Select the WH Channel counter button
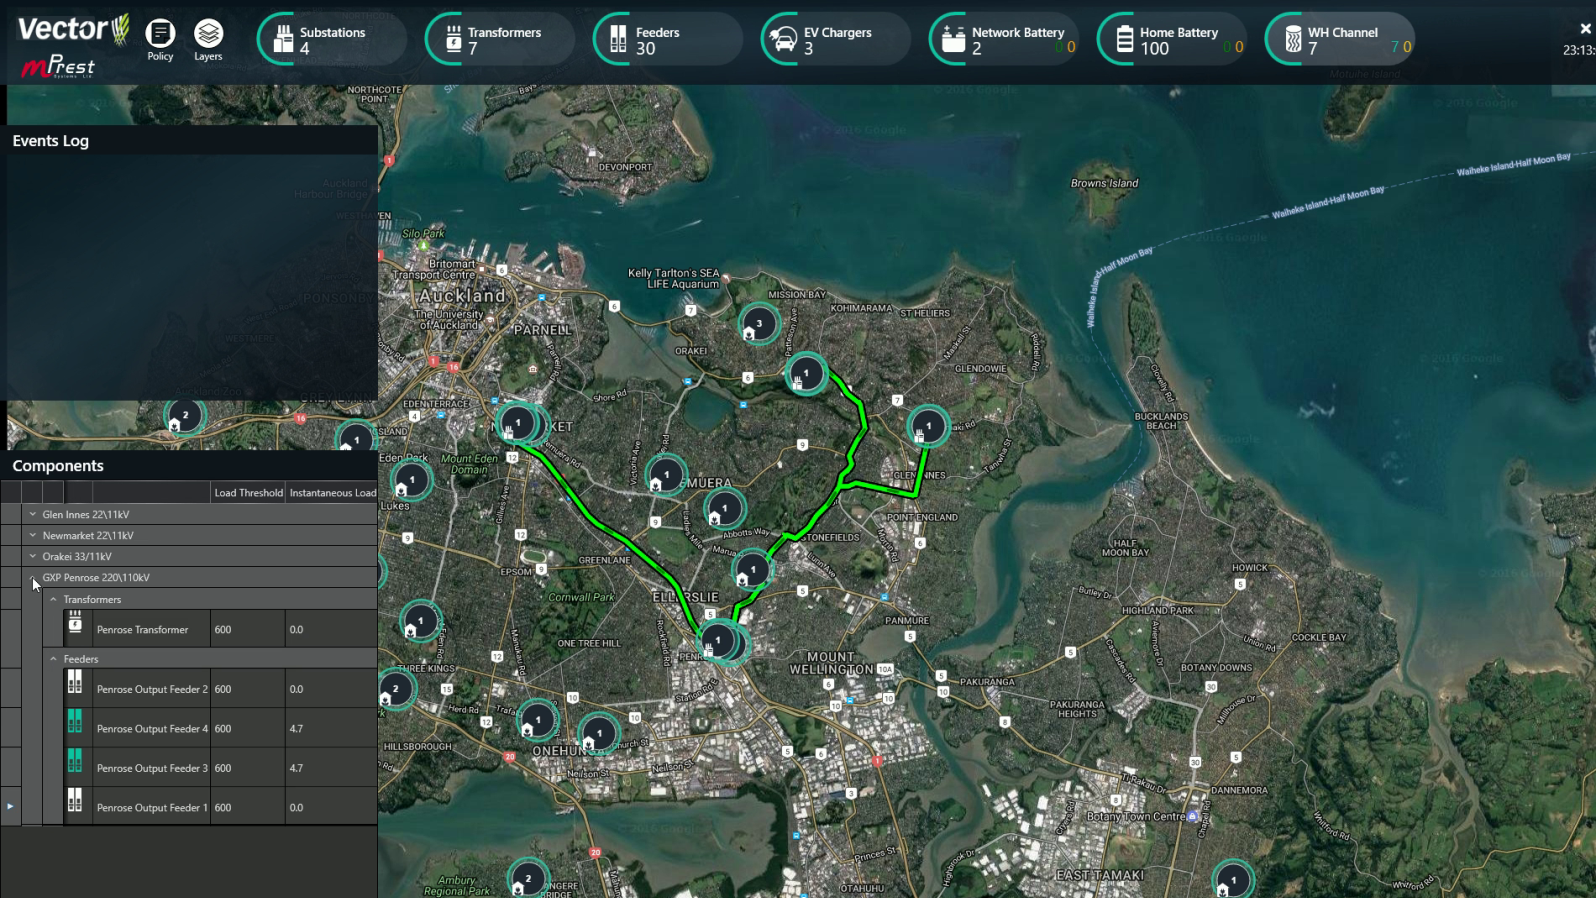The height and width of the screenshot is (898, 1596). [1339, 40]
